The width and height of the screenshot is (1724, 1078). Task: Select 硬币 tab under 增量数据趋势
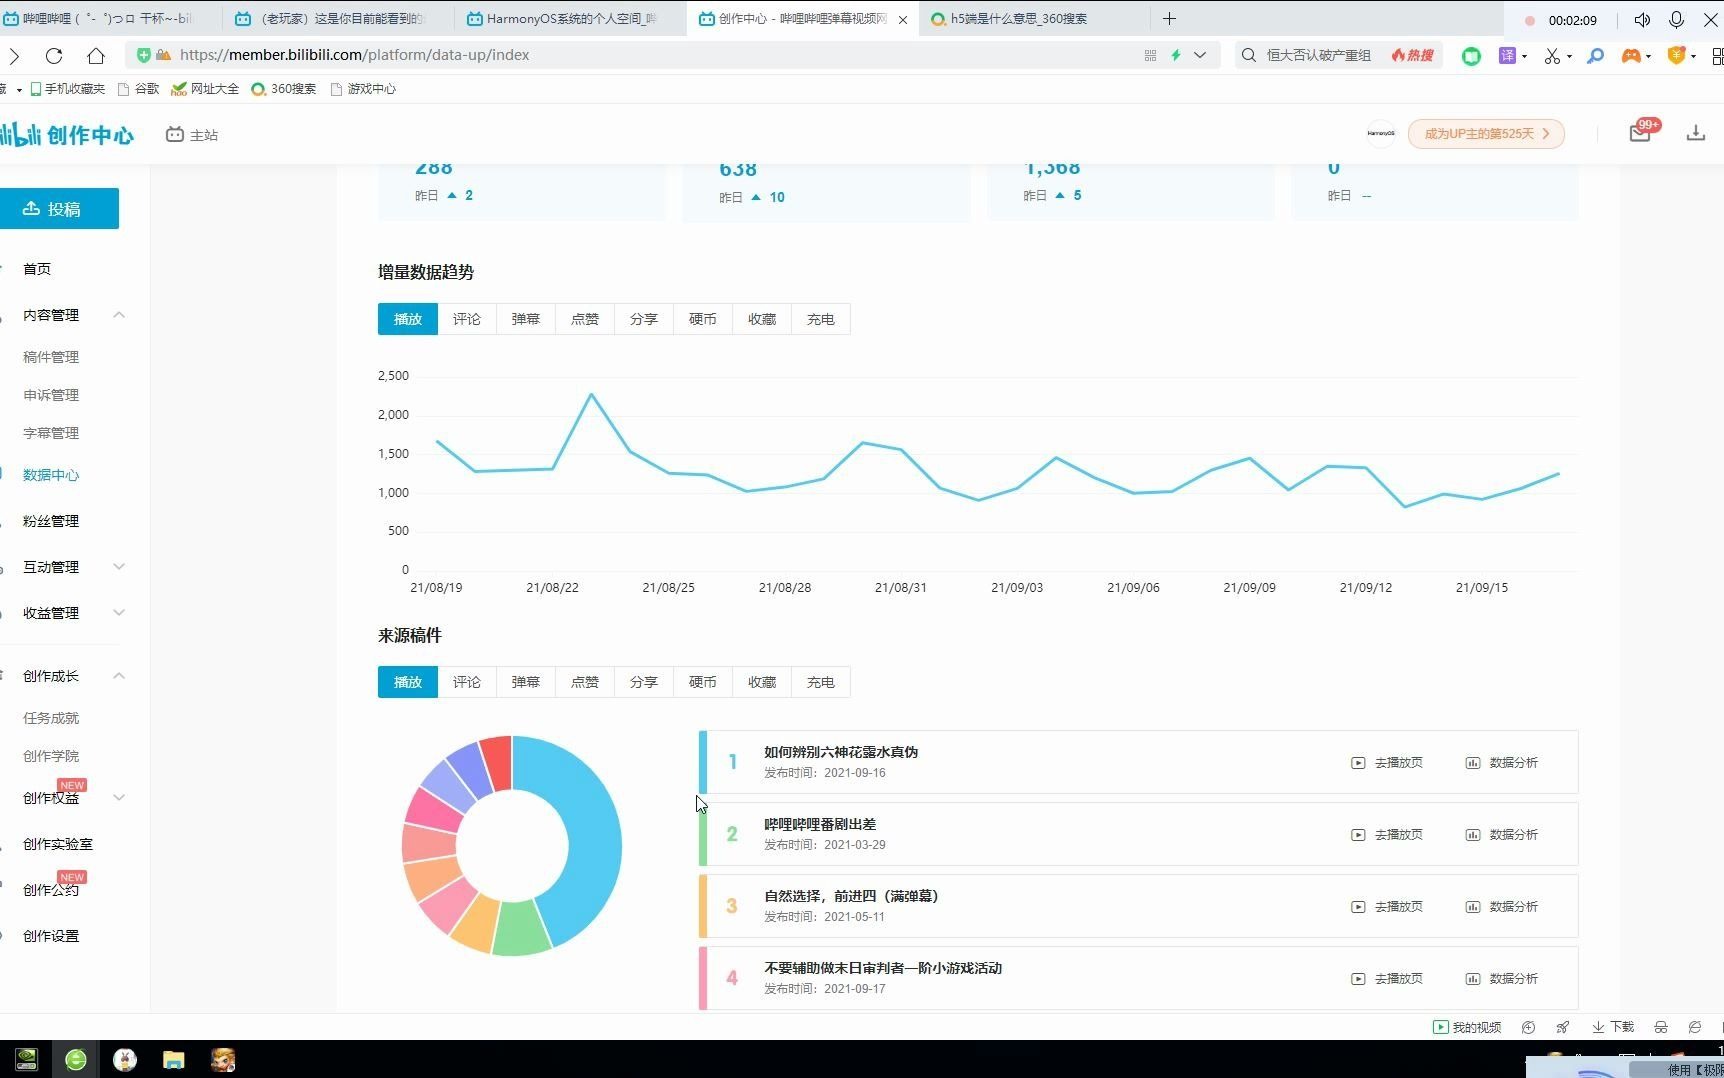[703, 319]
